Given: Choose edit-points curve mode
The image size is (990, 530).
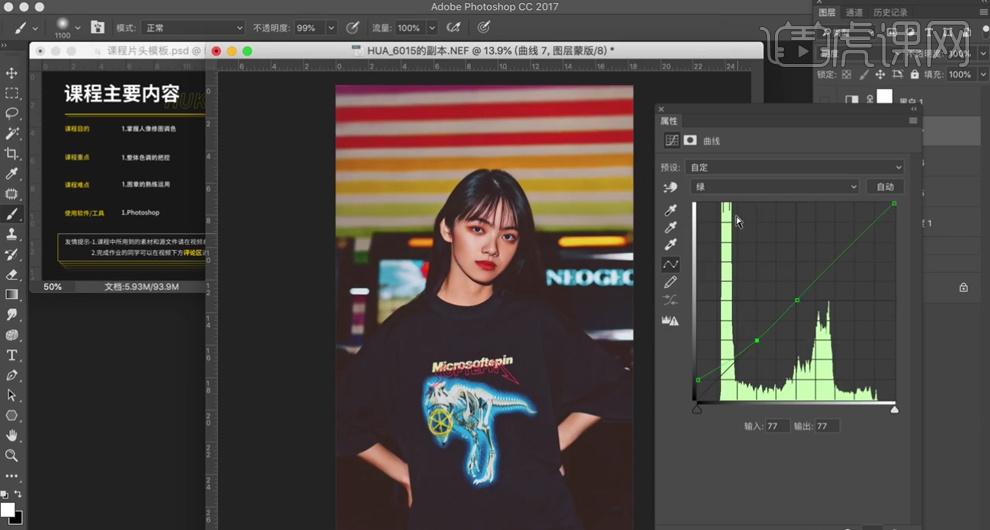Looking at the screenshot, I should pyautogui.click(x=671, y=264).
